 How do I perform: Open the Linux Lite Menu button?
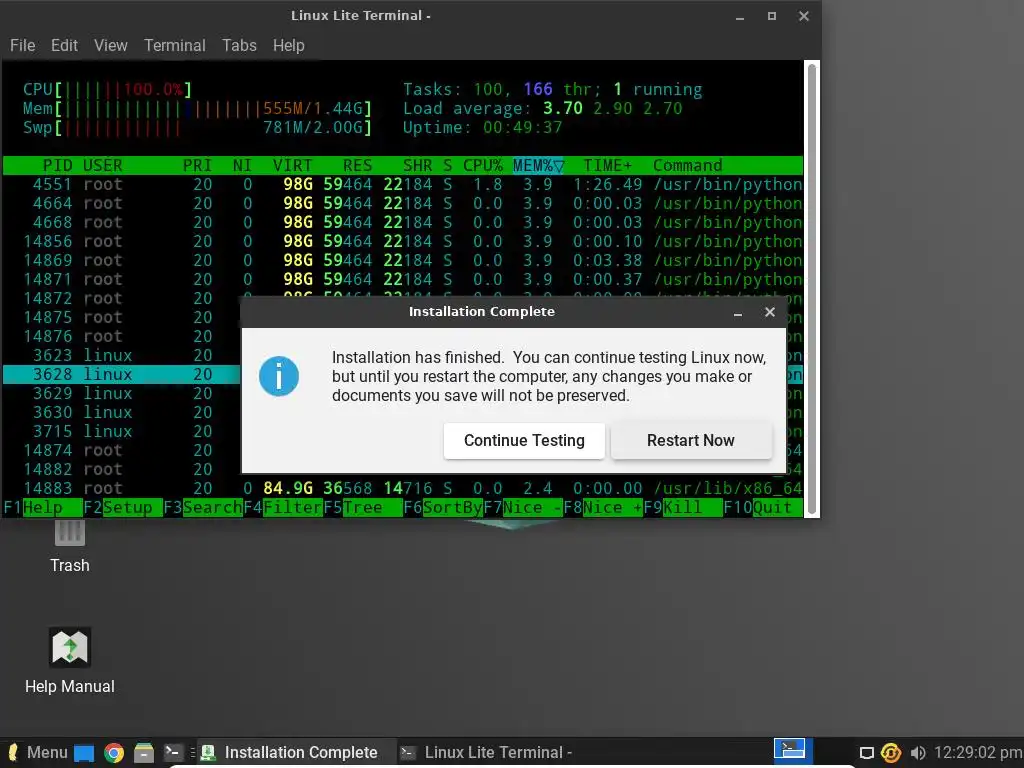coord(37,752)
